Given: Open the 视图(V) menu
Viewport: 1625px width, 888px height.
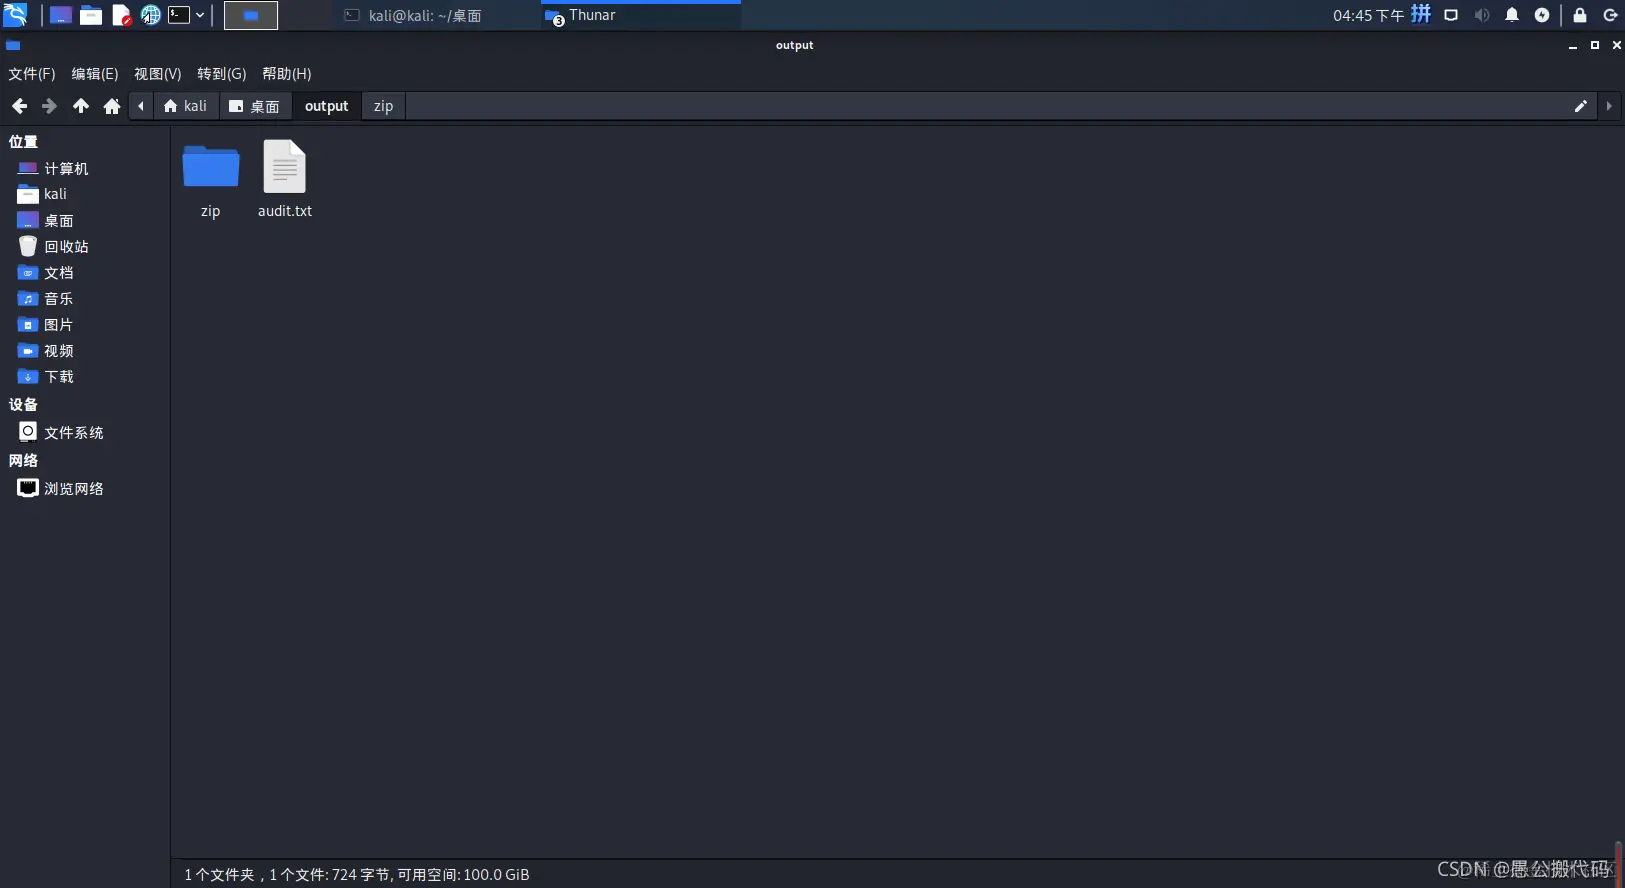Looking at the screenshot, I should pyautogui.click(x=158, y=74).
